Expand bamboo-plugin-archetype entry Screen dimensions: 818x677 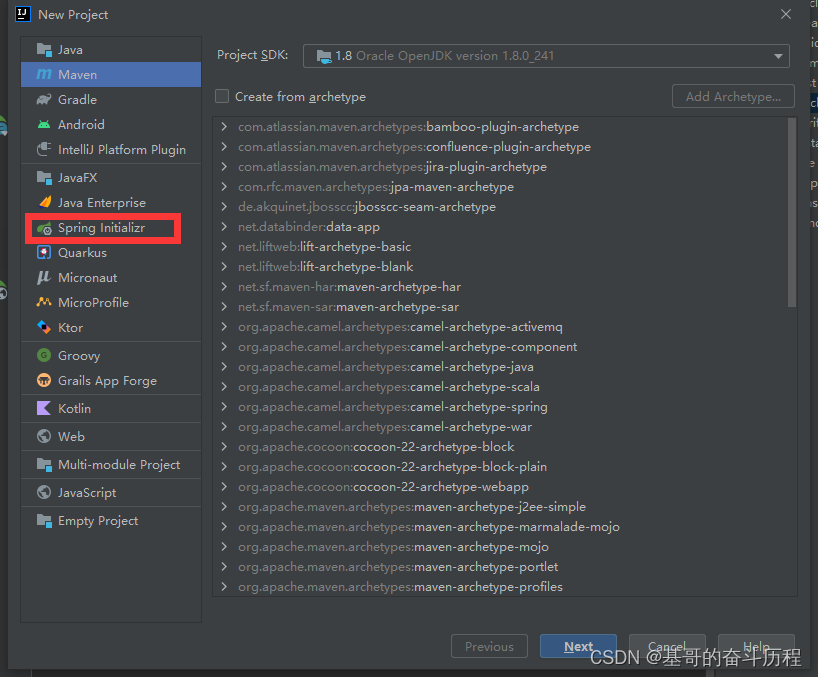(x=224, y=126)
